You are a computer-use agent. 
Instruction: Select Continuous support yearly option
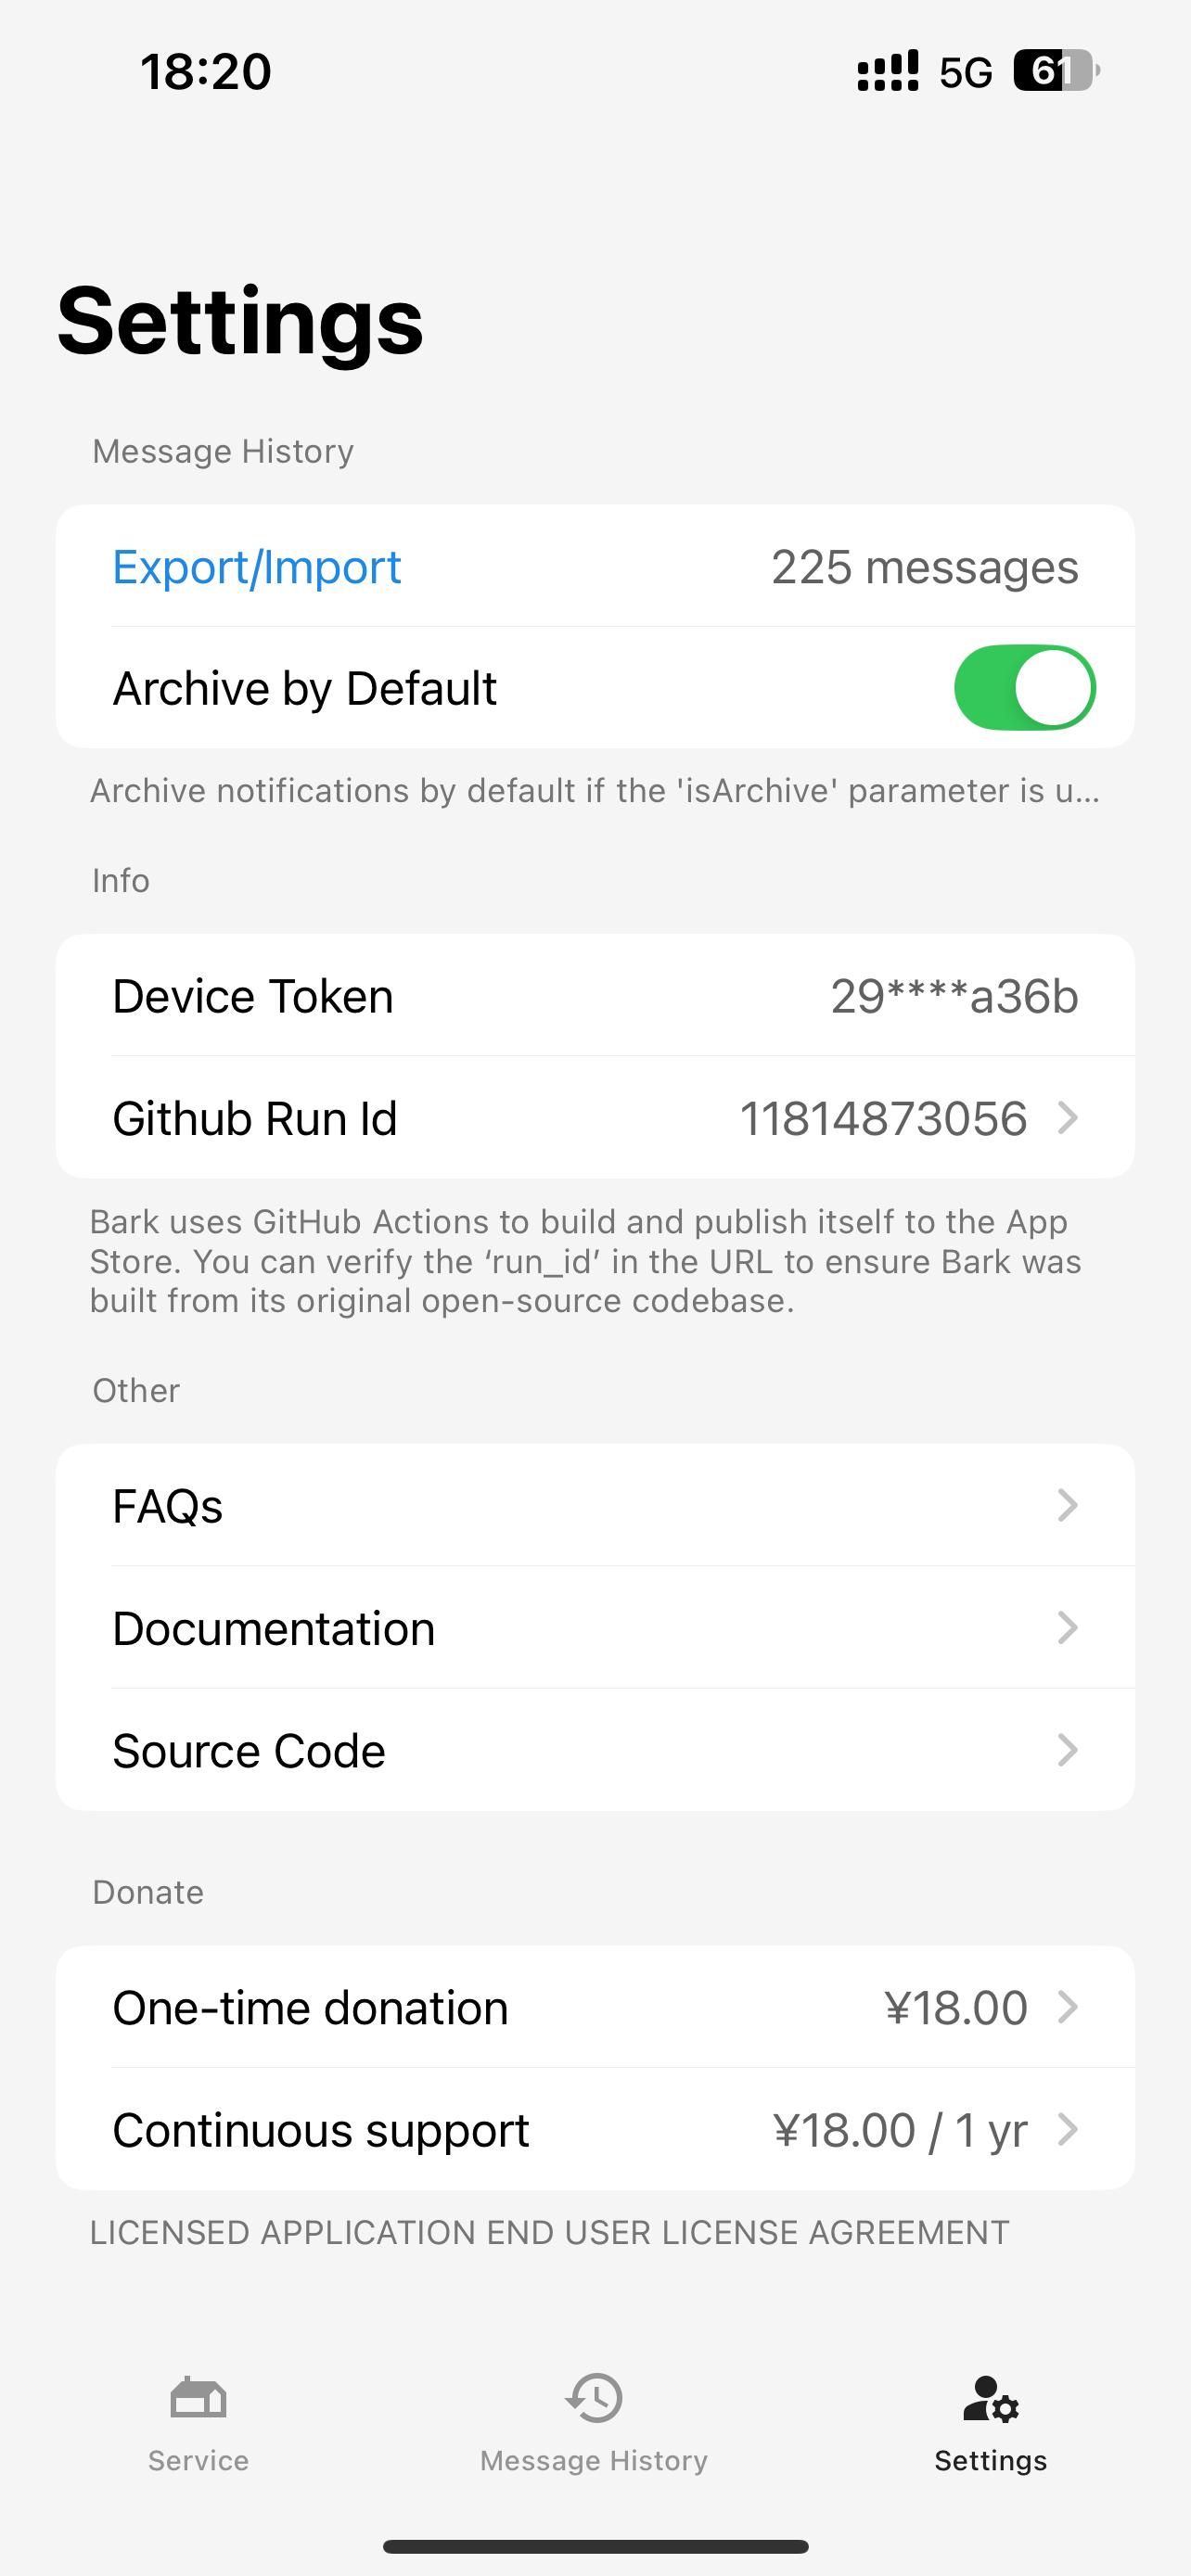(595, 2130)
